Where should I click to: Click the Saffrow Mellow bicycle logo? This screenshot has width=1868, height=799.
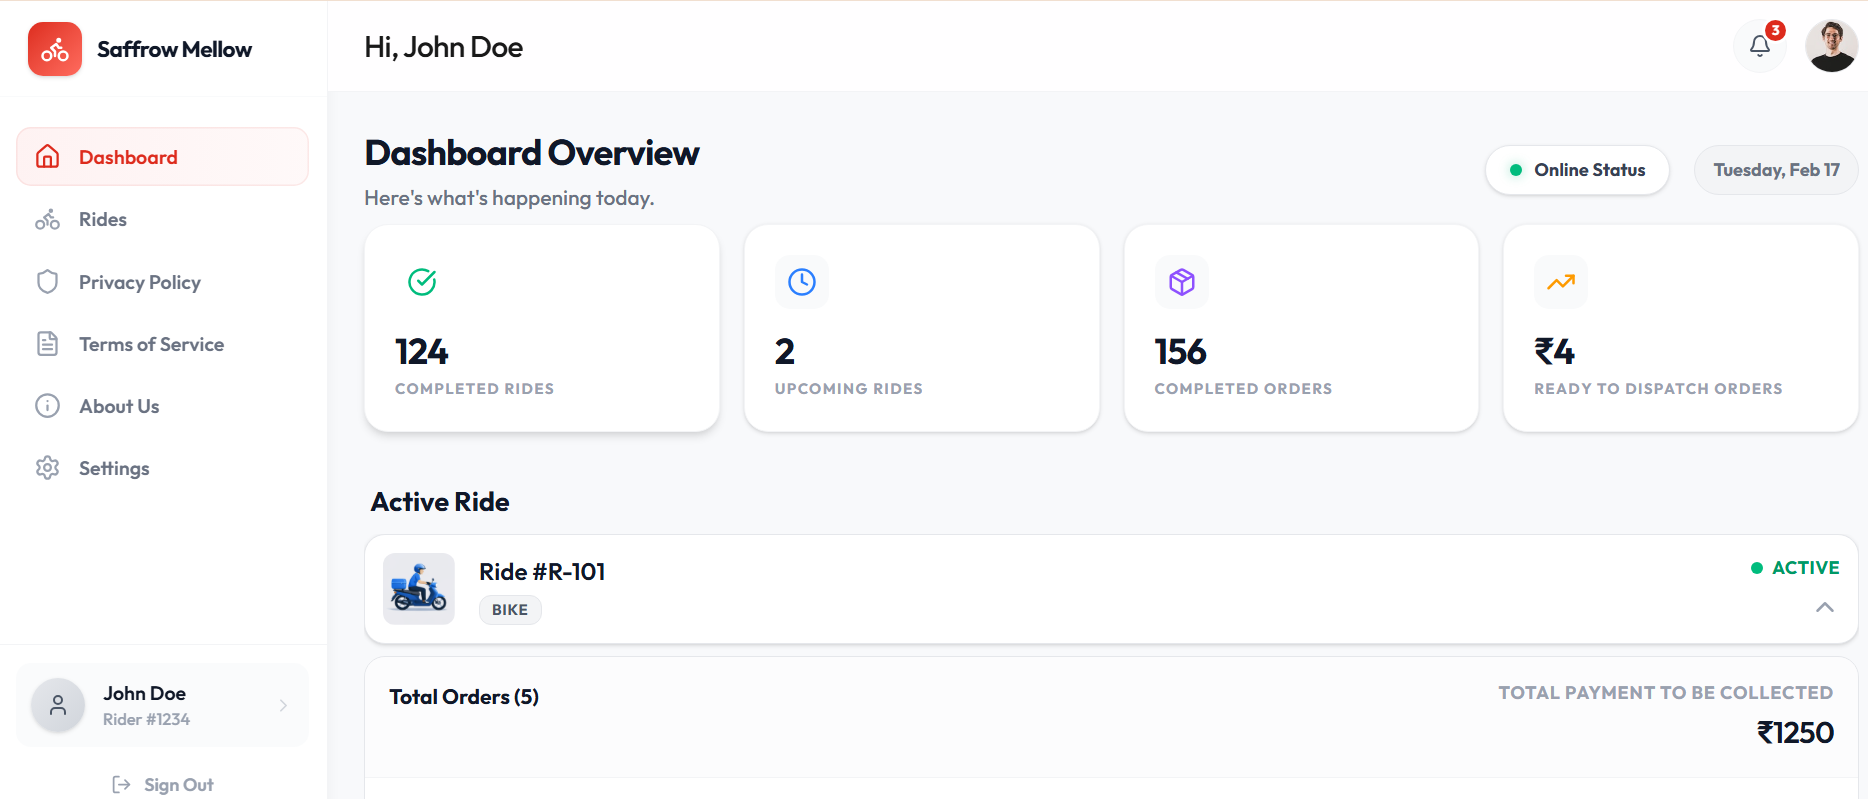55,49
